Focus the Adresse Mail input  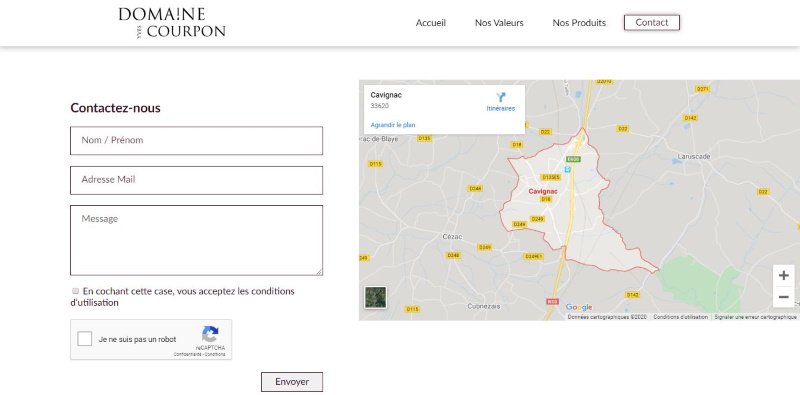click(x=196, y=180)
